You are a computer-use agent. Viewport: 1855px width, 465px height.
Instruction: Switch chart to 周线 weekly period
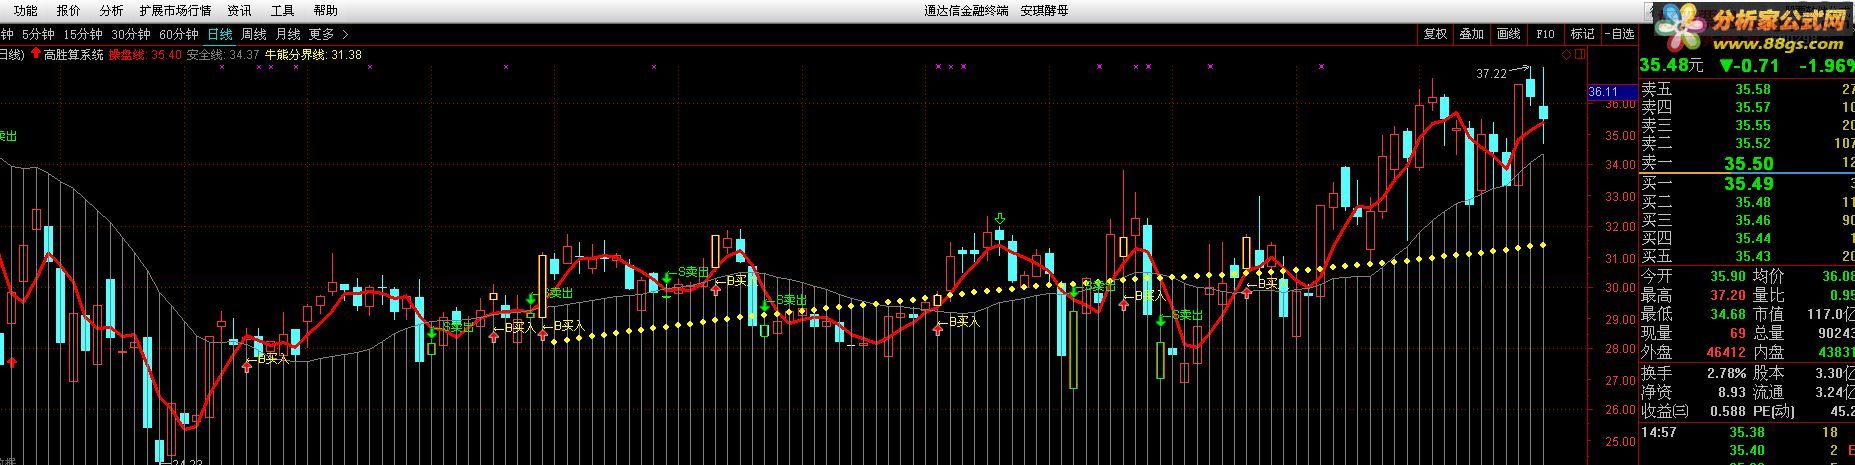(x=254, y=34)
